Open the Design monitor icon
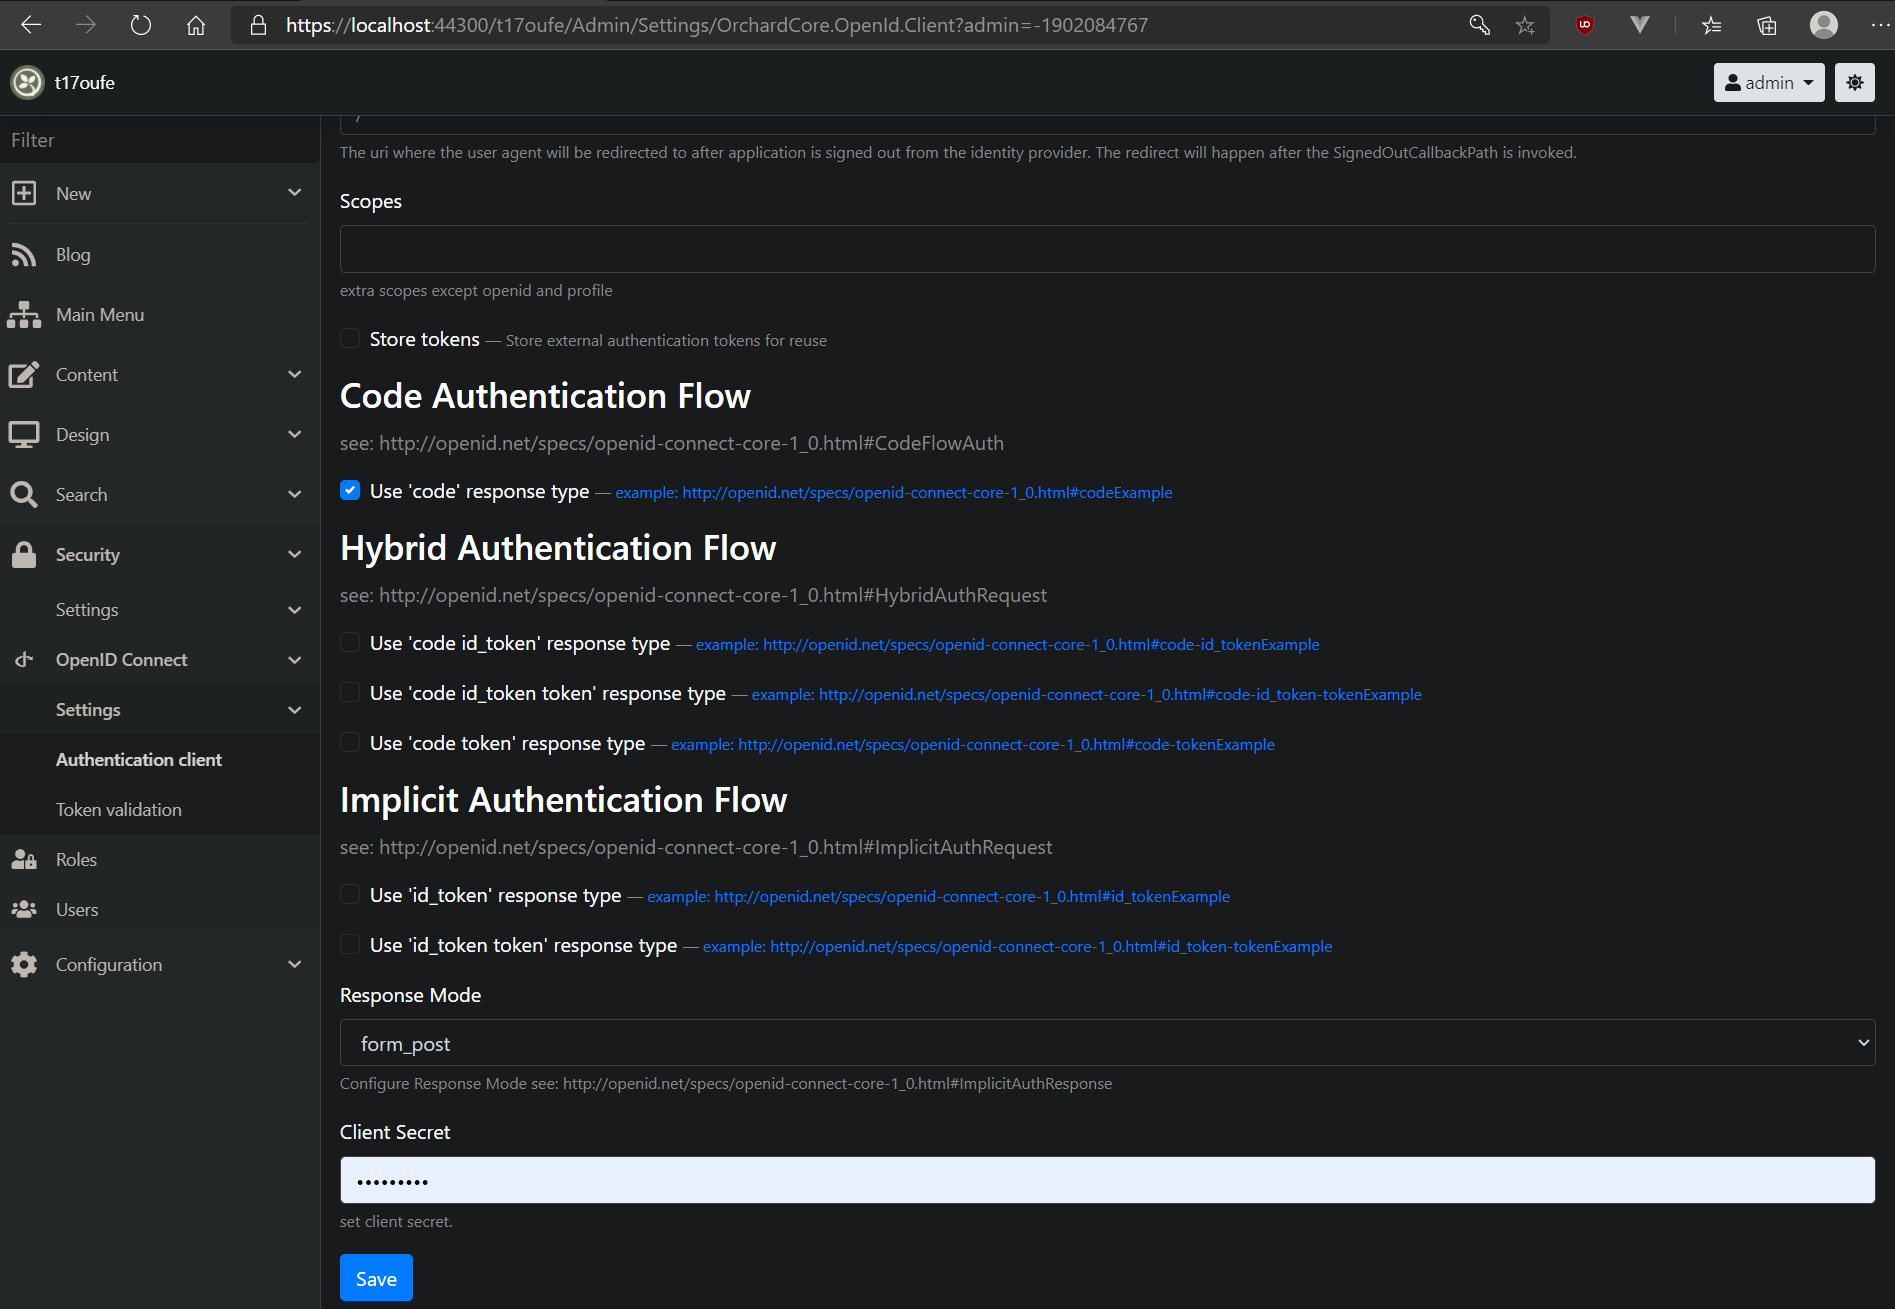 24,434
